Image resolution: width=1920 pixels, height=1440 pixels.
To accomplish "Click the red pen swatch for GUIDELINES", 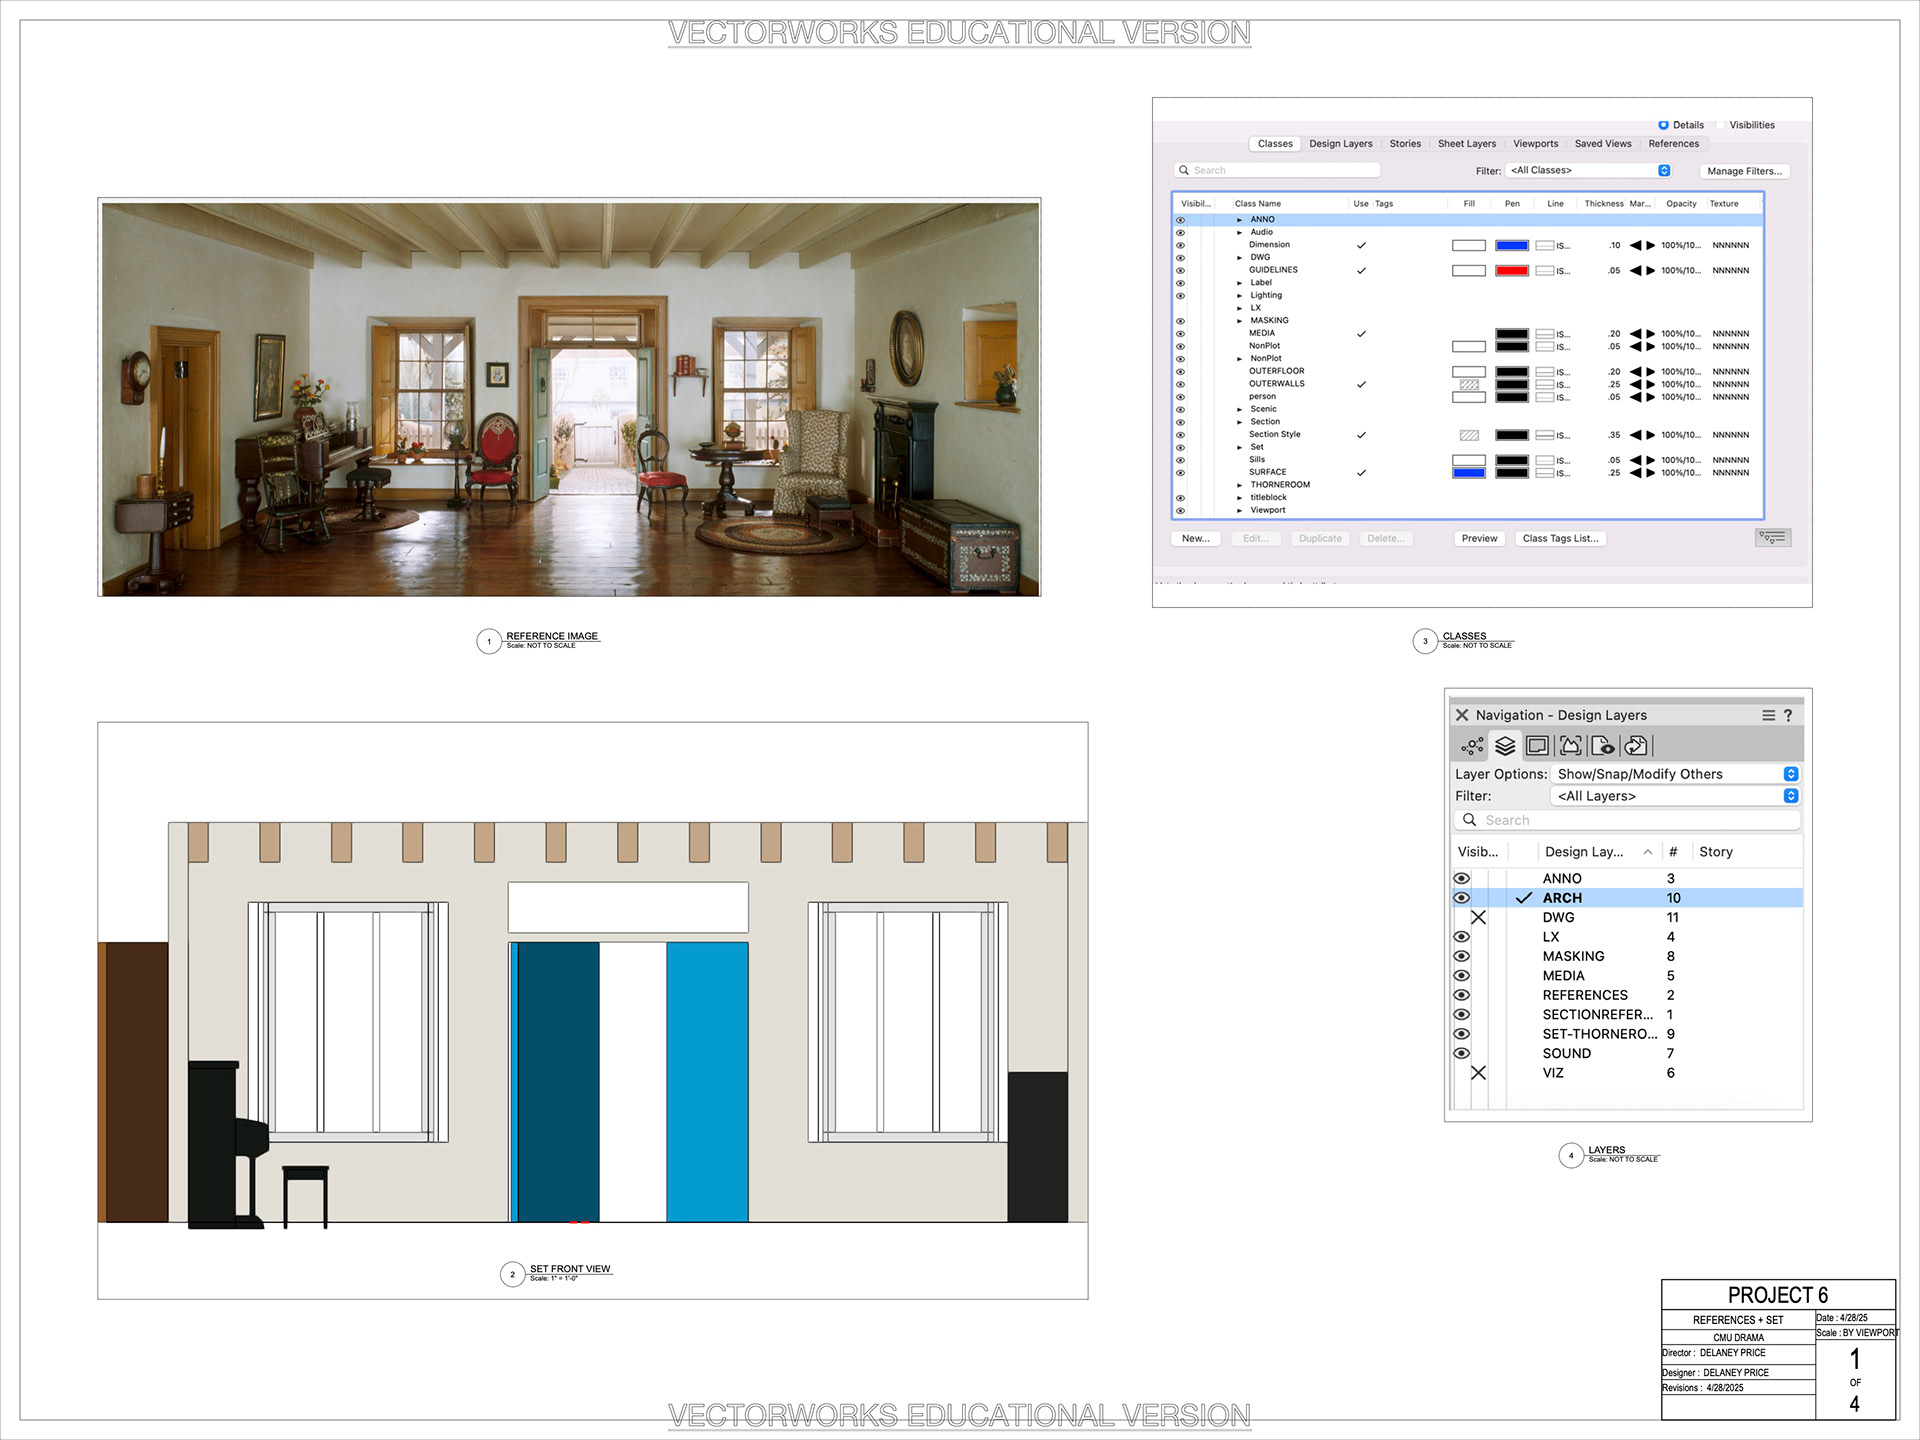I will [x=1511, y=271].
